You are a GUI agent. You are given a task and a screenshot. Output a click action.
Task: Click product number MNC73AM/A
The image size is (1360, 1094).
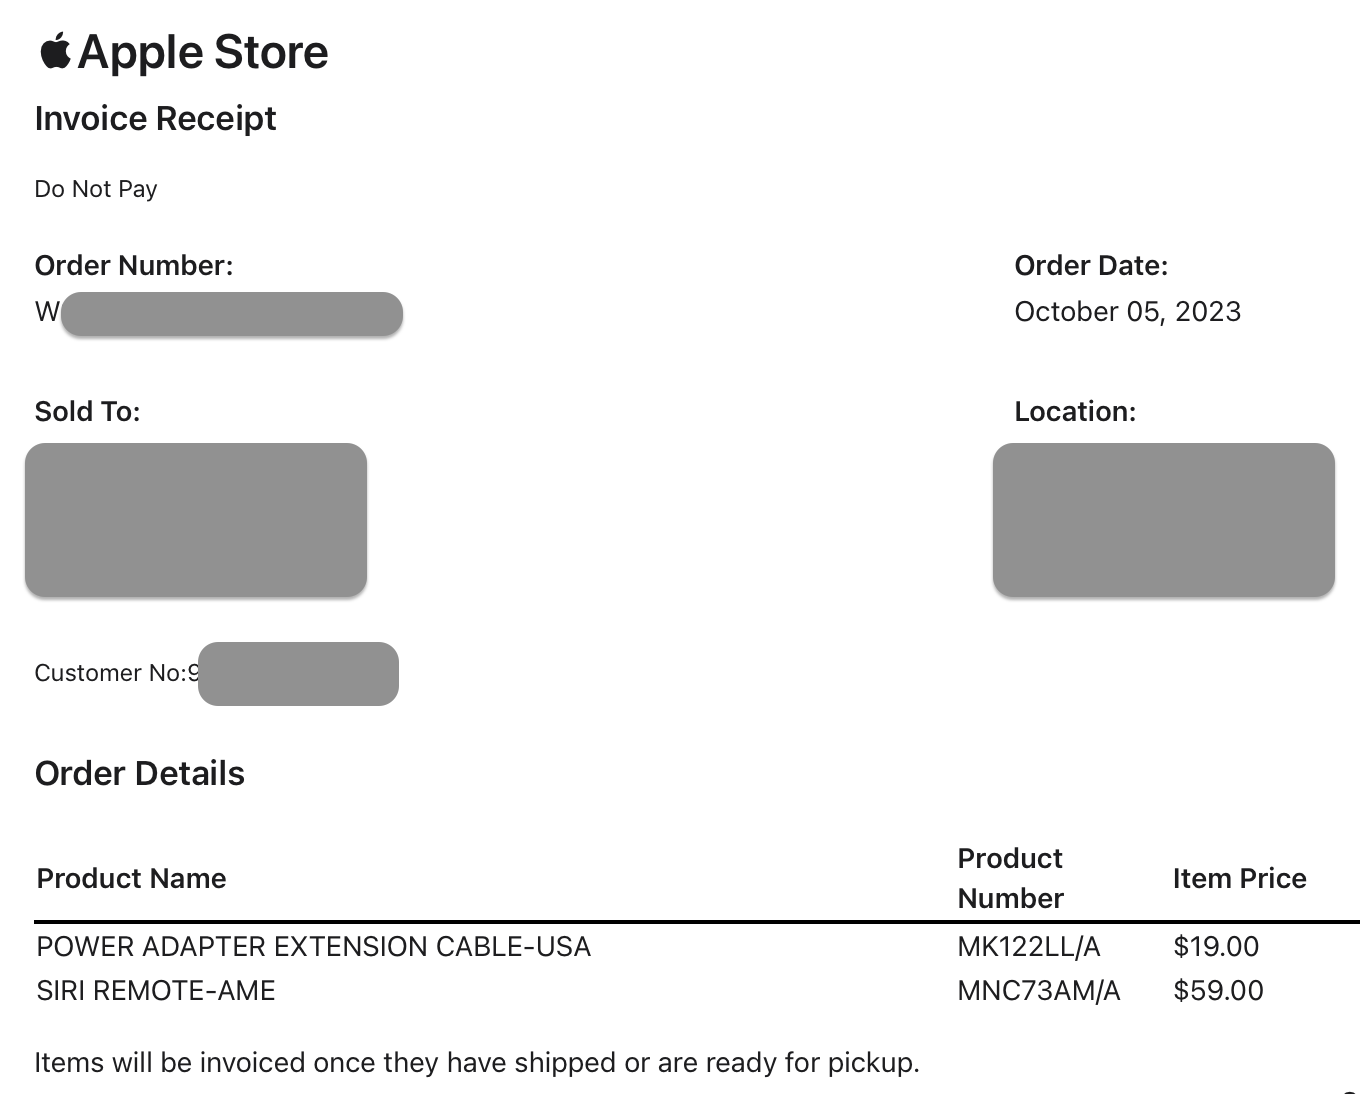[x=1039, y=991]
